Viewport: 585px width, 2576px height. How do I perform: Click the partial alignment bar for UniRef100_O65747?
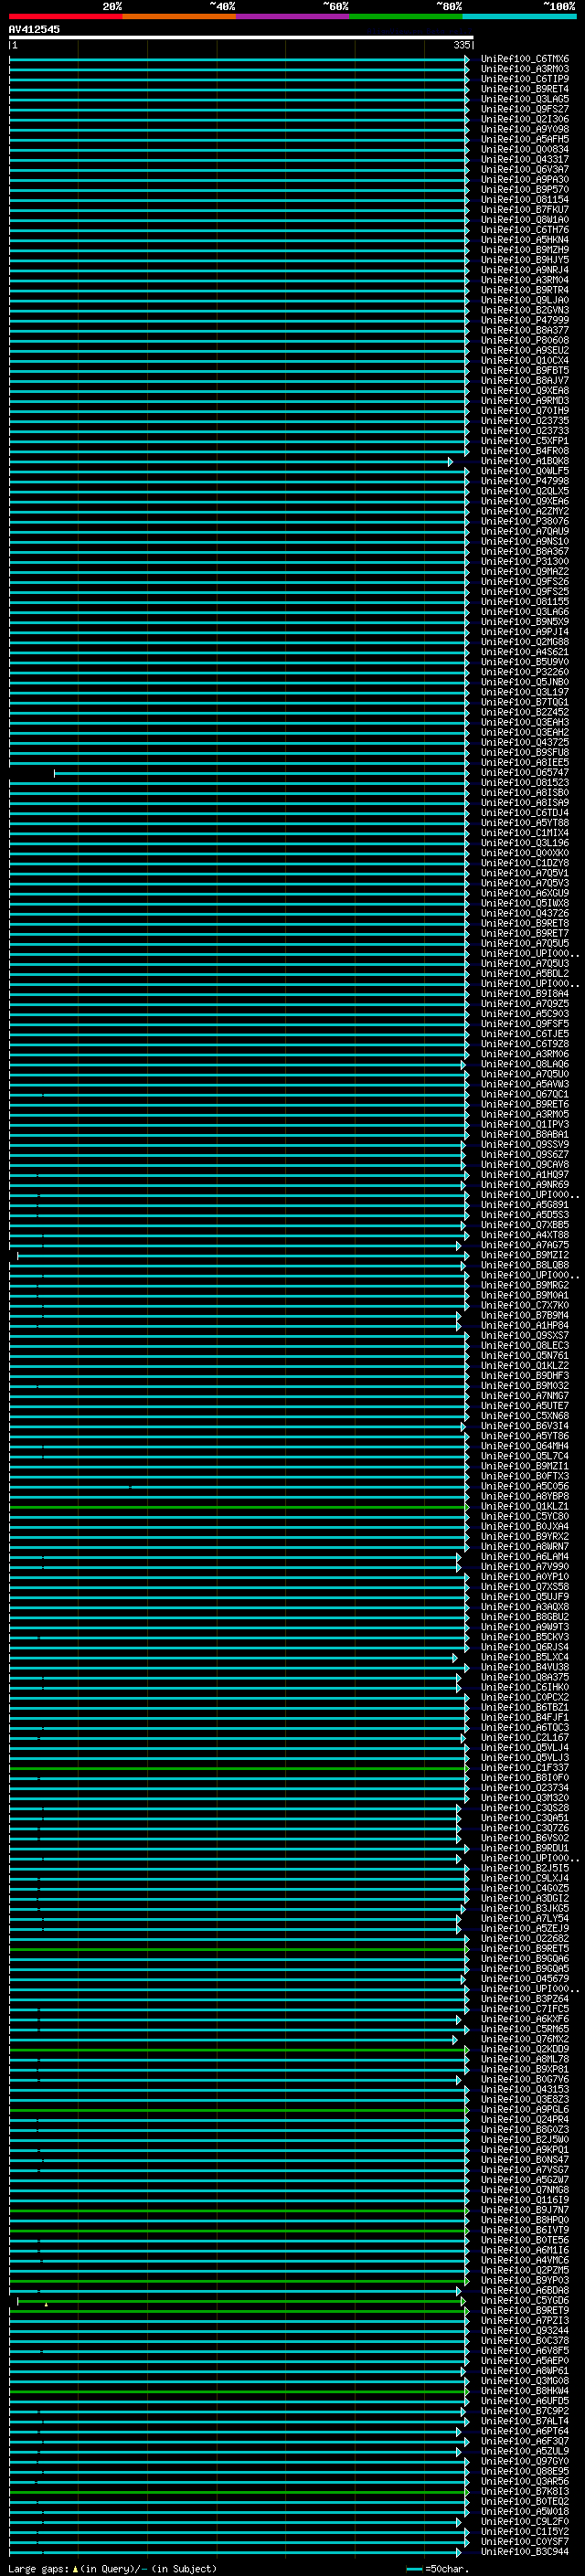pyautogui.click(x=261, y=773)
